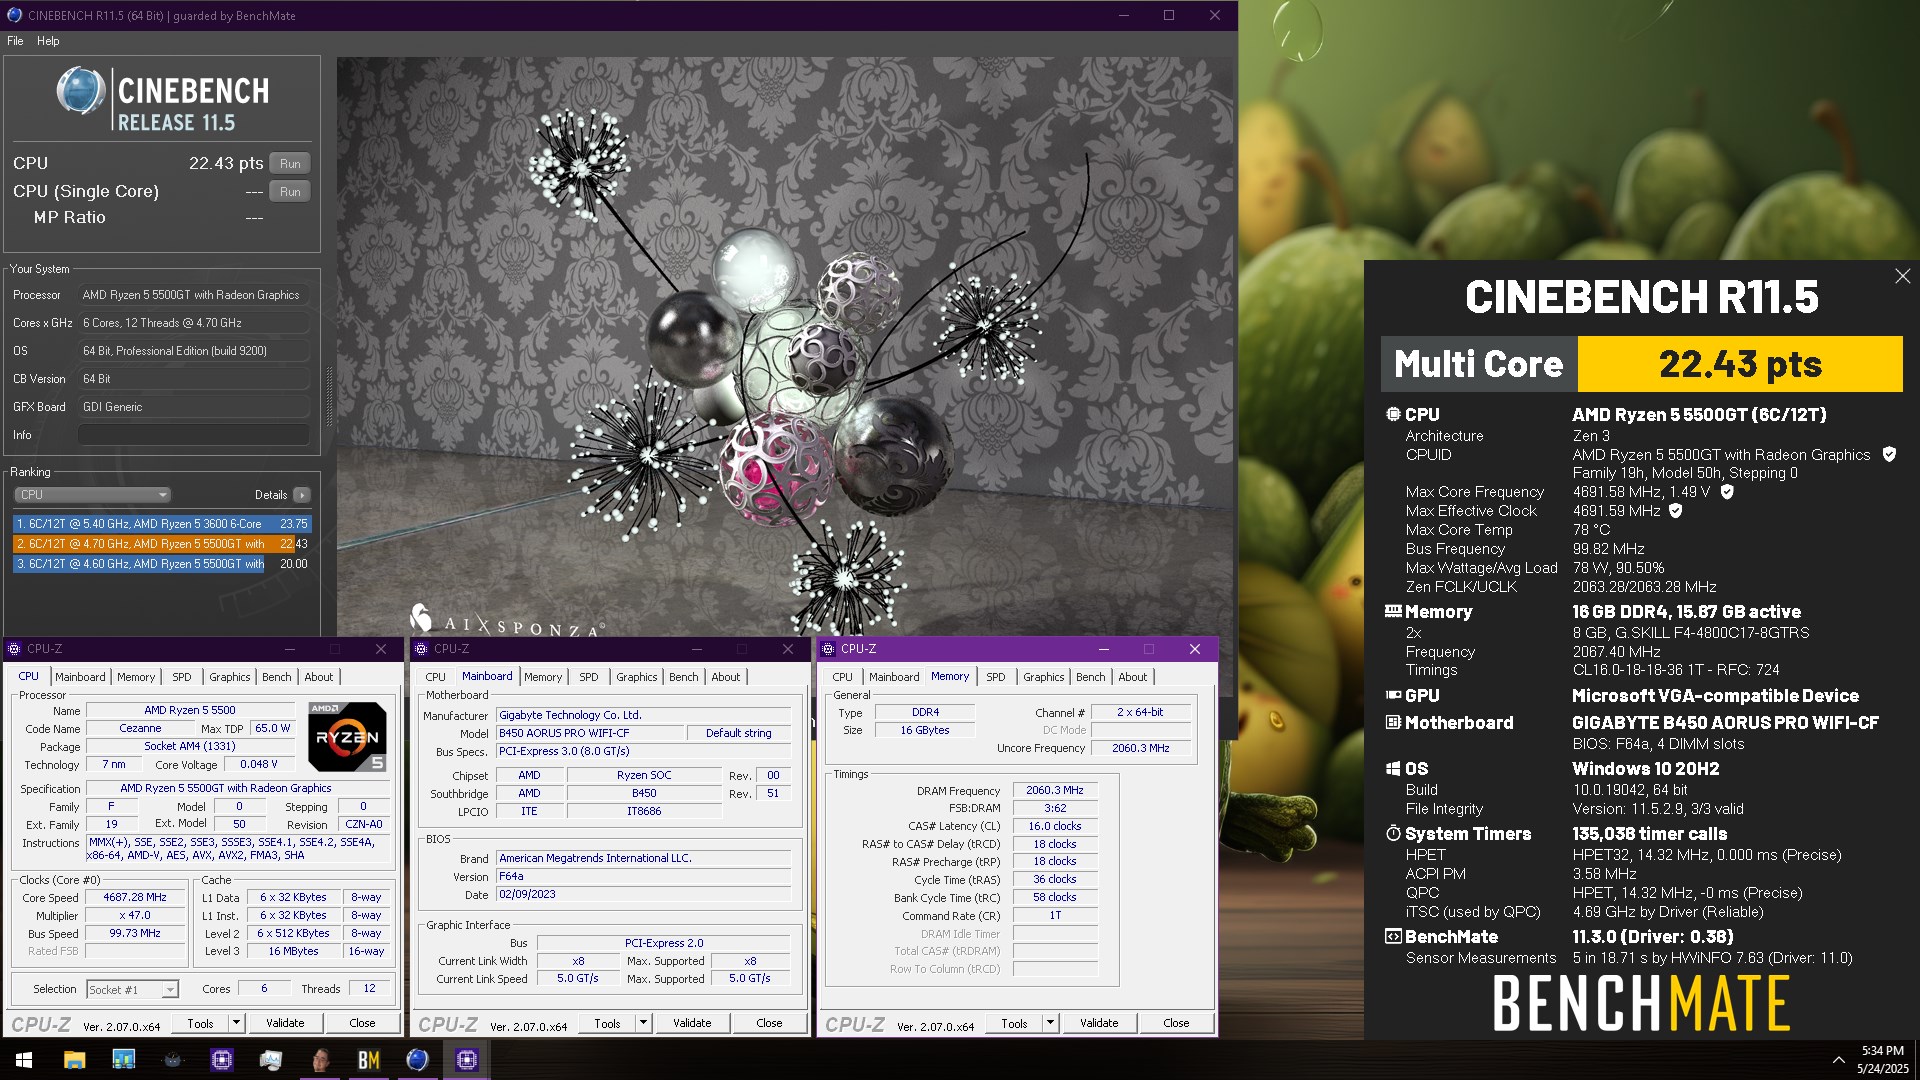Open the File menu in Cinebench
Image resolution: width=1920 pixels, height=1080 pixels.
pos(15,41)
